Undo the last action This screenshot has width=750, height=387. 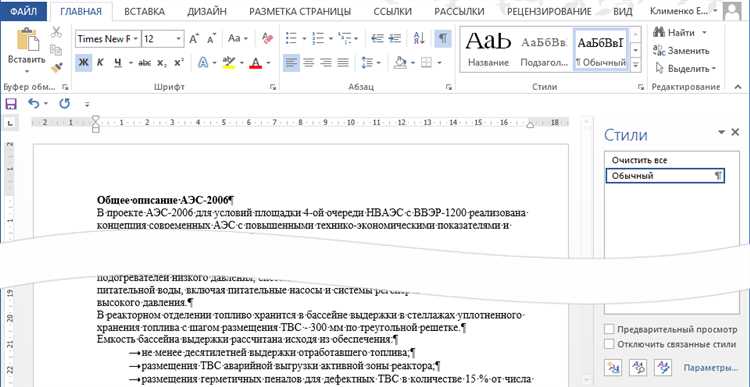[33, 103]
